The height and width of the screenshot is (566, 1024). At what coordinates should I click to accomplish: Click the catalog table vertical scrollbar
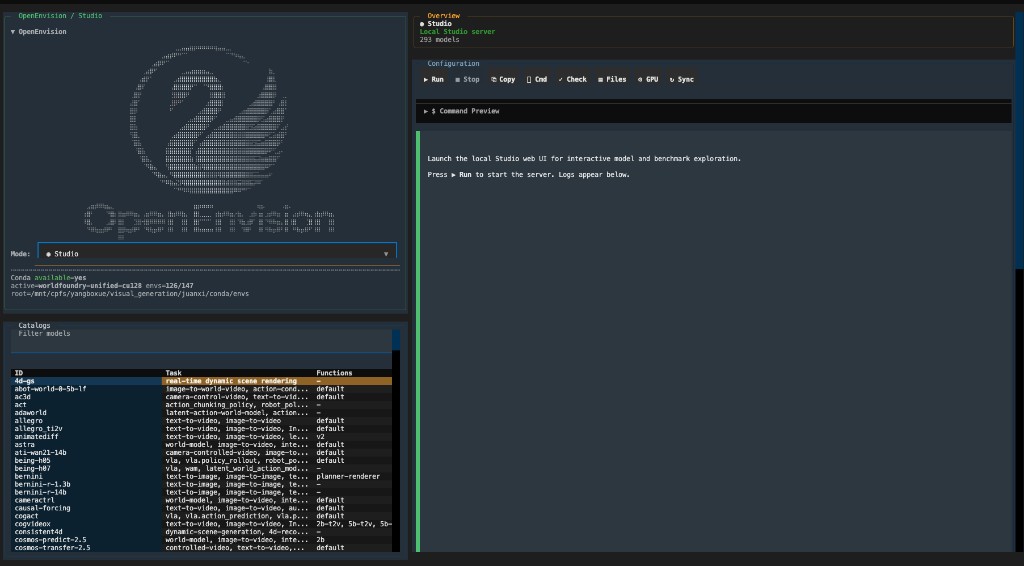click(396, 441)
